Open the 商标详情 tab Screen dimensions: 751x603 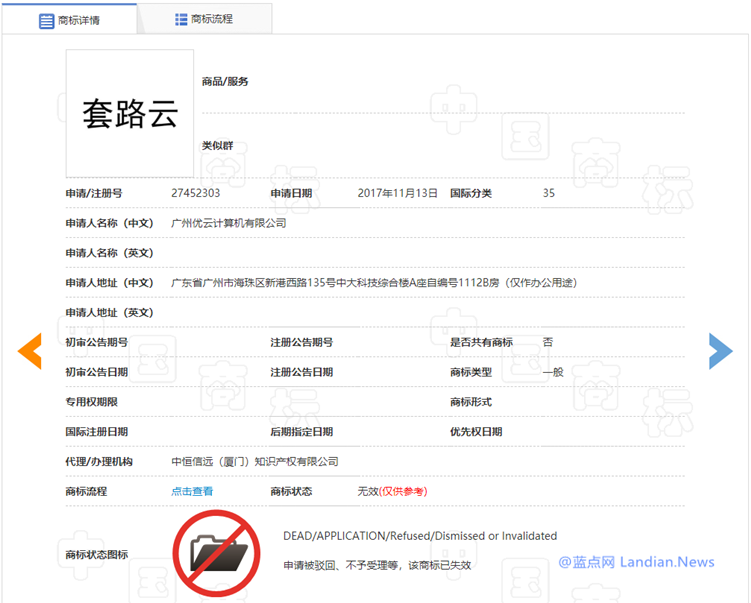tap(69, 20)
